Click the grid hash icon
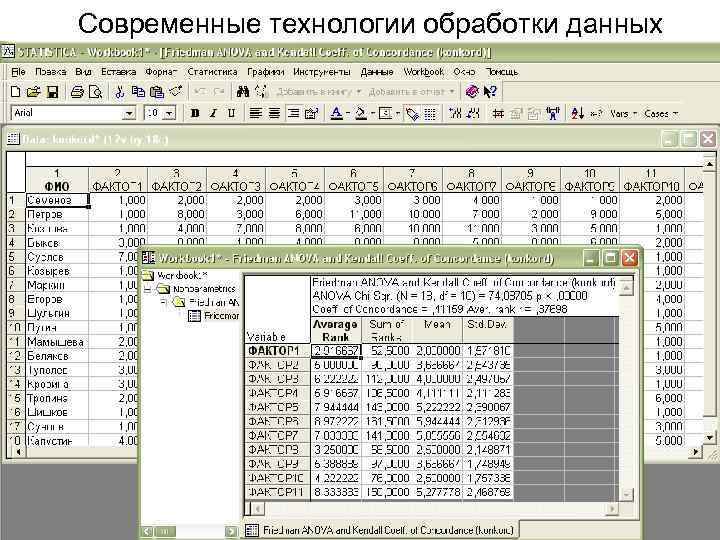The width and height of the screenshot is (720, 540). tap(498, 113)
